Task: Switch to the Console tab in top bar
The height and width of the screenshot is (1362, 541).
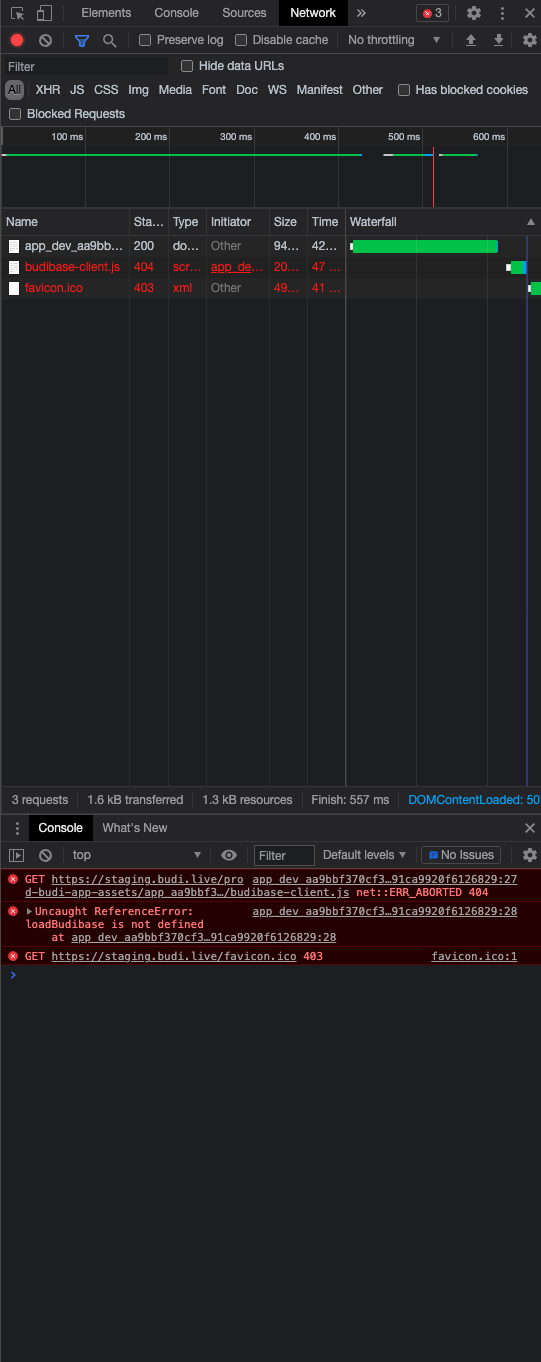Action: pos(176,13)
